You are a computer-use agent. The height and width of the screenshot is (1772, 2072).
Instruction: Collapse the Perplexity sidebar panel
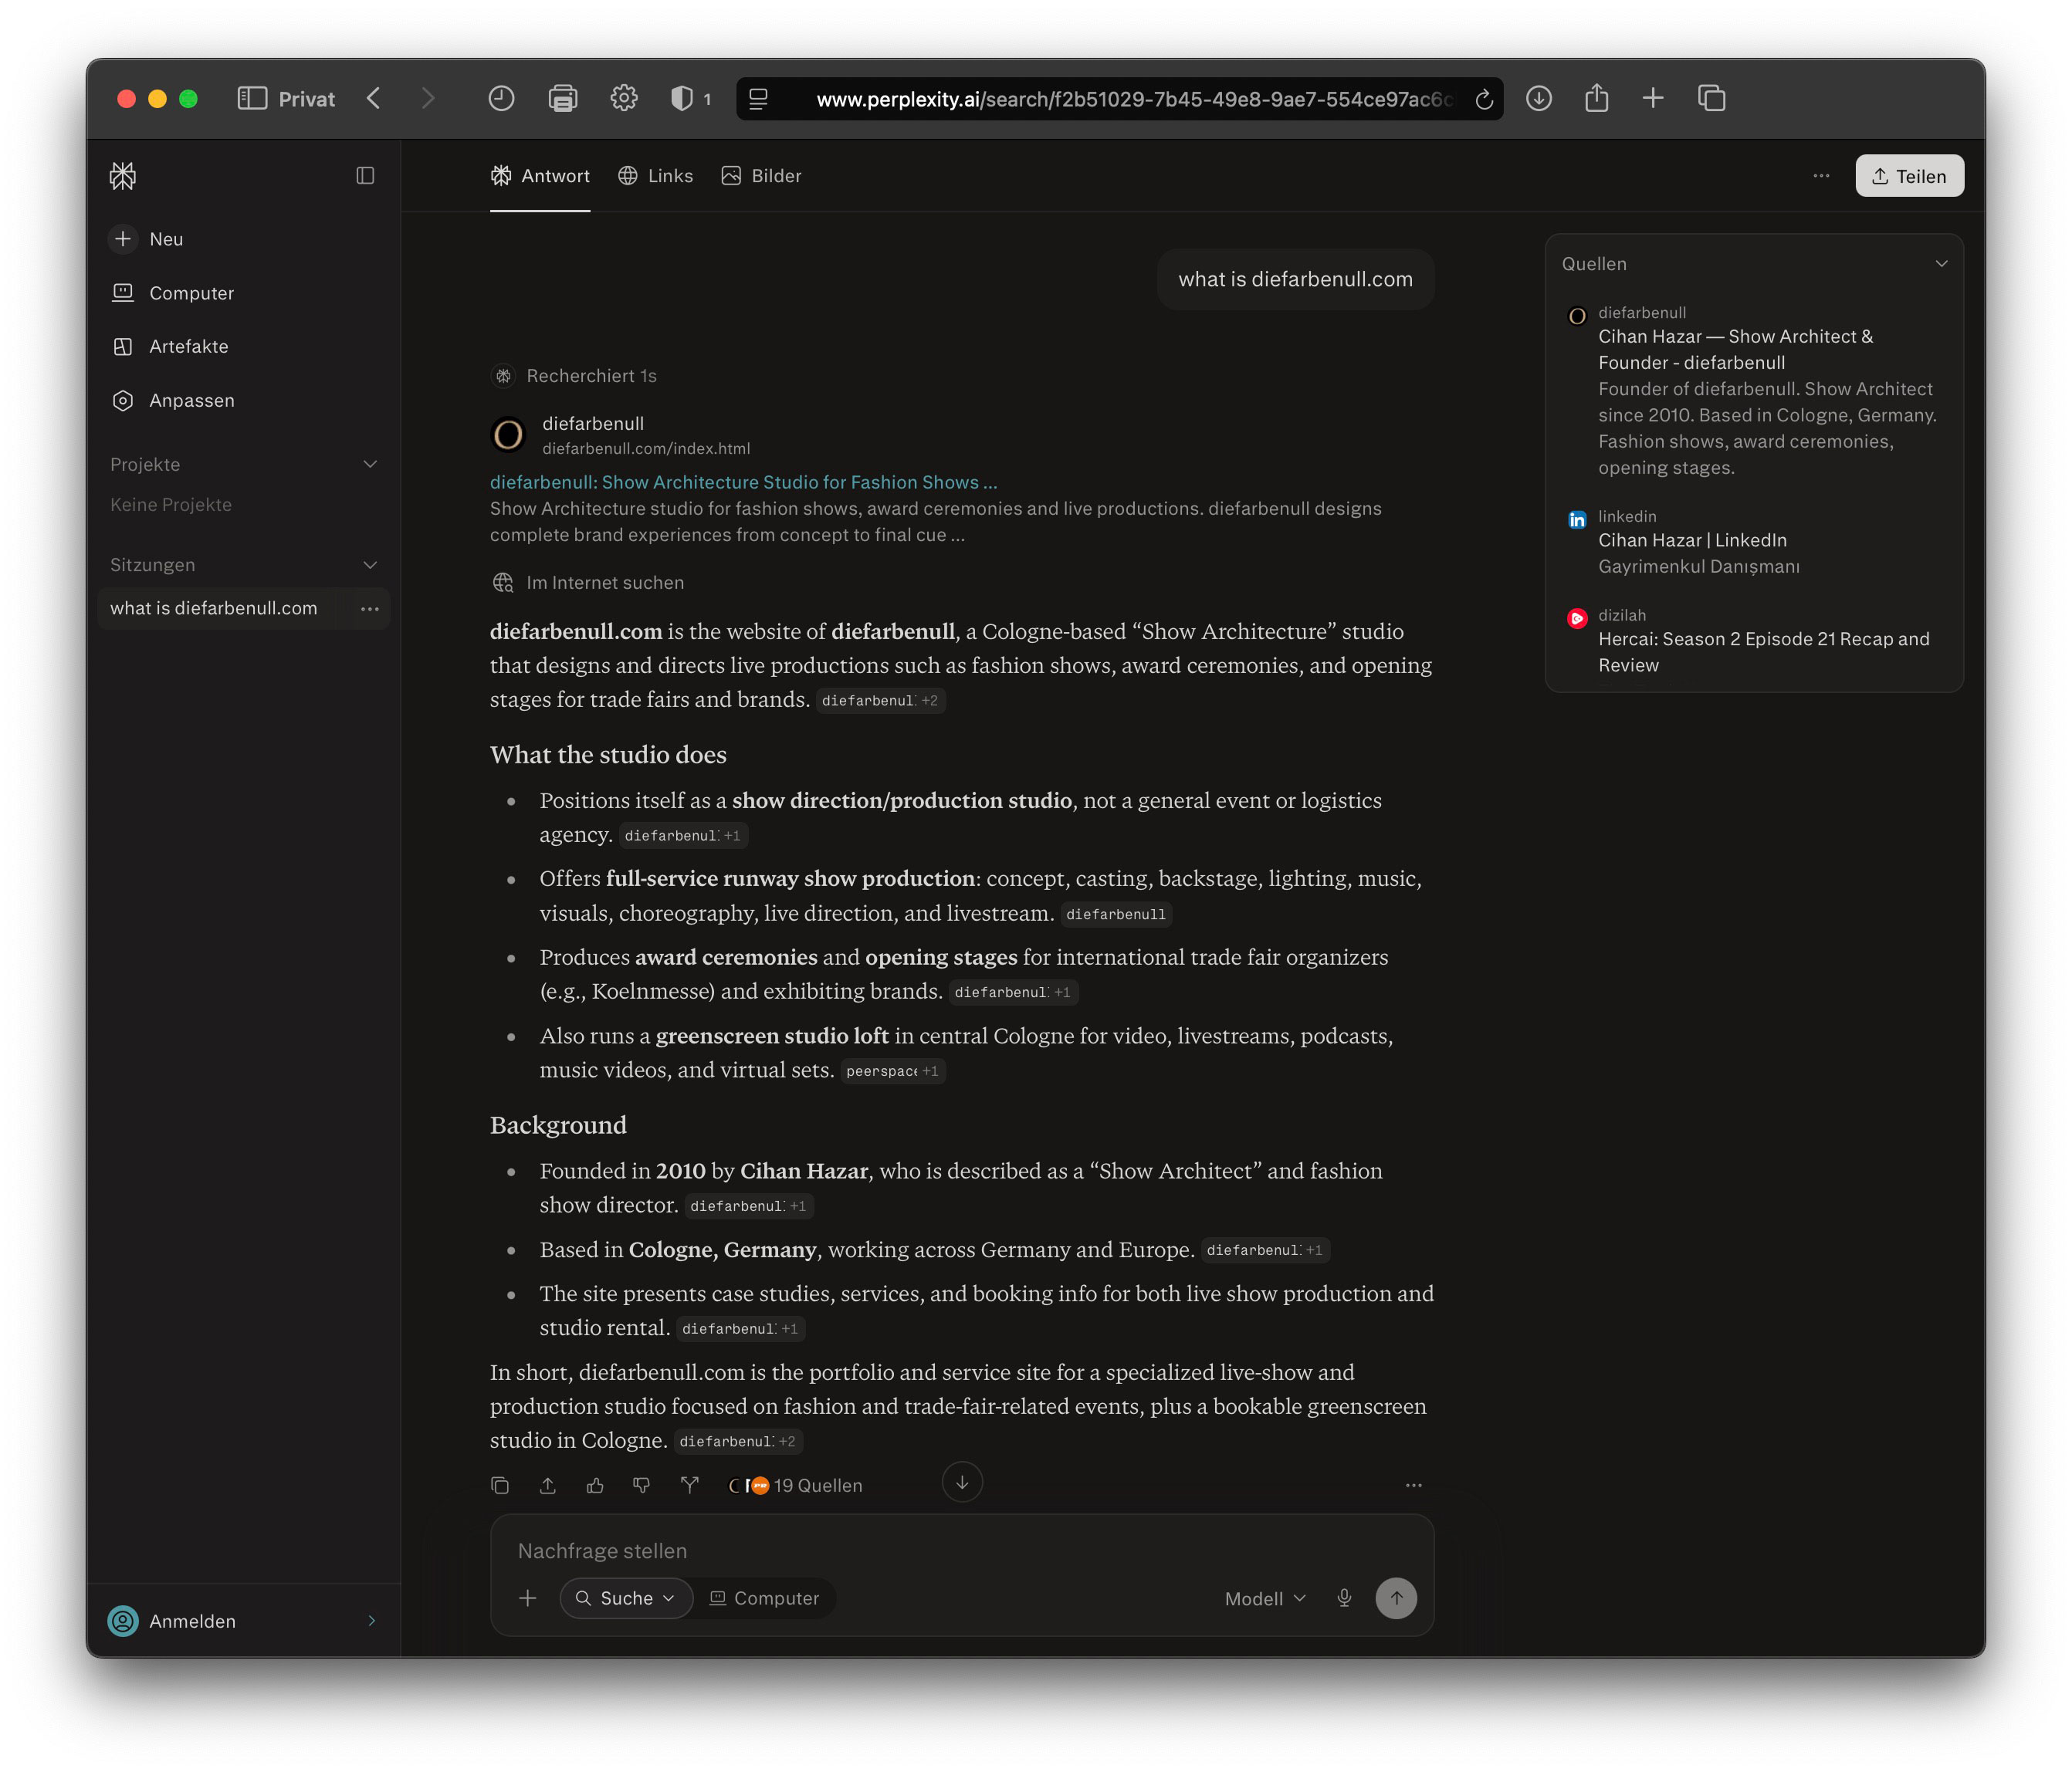[x=365, y=176]
